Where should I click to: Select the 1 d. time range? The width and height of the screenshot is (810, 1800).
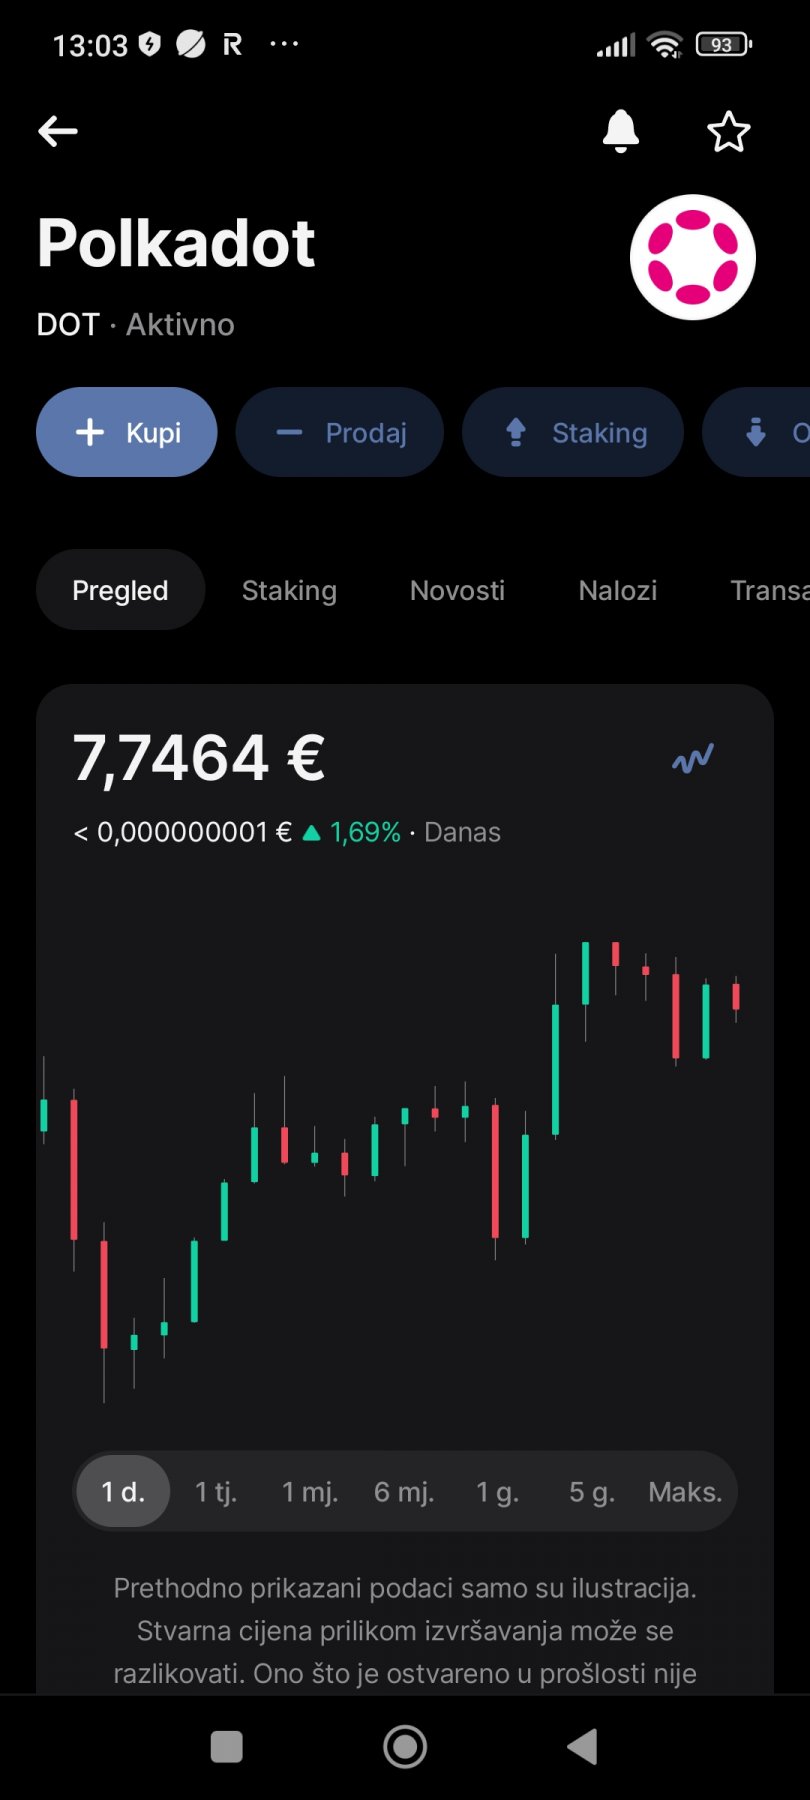tap(123, 1491)
